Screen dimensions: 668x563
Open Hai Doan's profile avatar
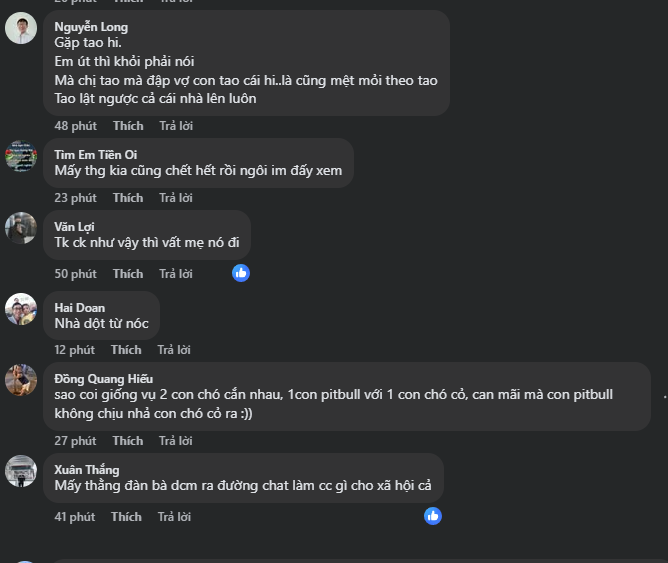21,309
